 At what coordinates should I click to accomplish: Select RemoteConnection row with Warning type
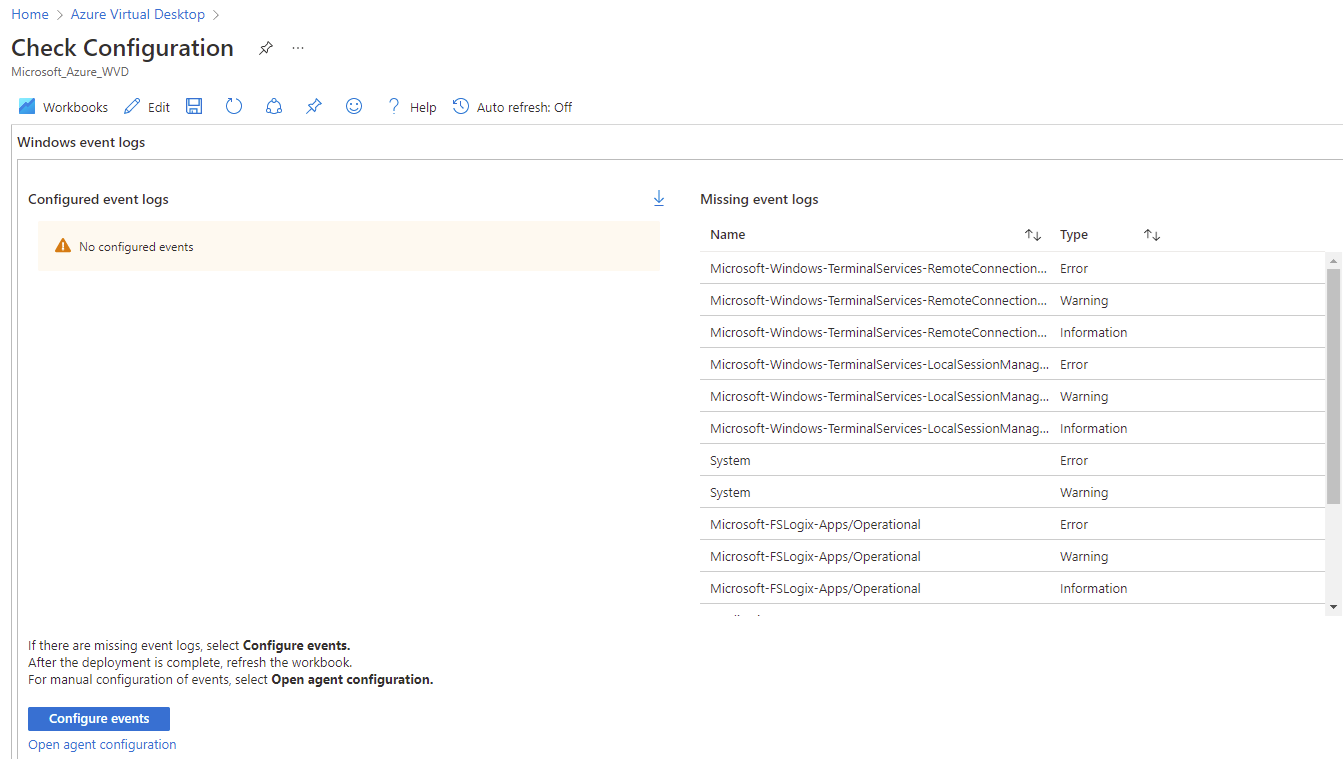tap(1013, 300)
